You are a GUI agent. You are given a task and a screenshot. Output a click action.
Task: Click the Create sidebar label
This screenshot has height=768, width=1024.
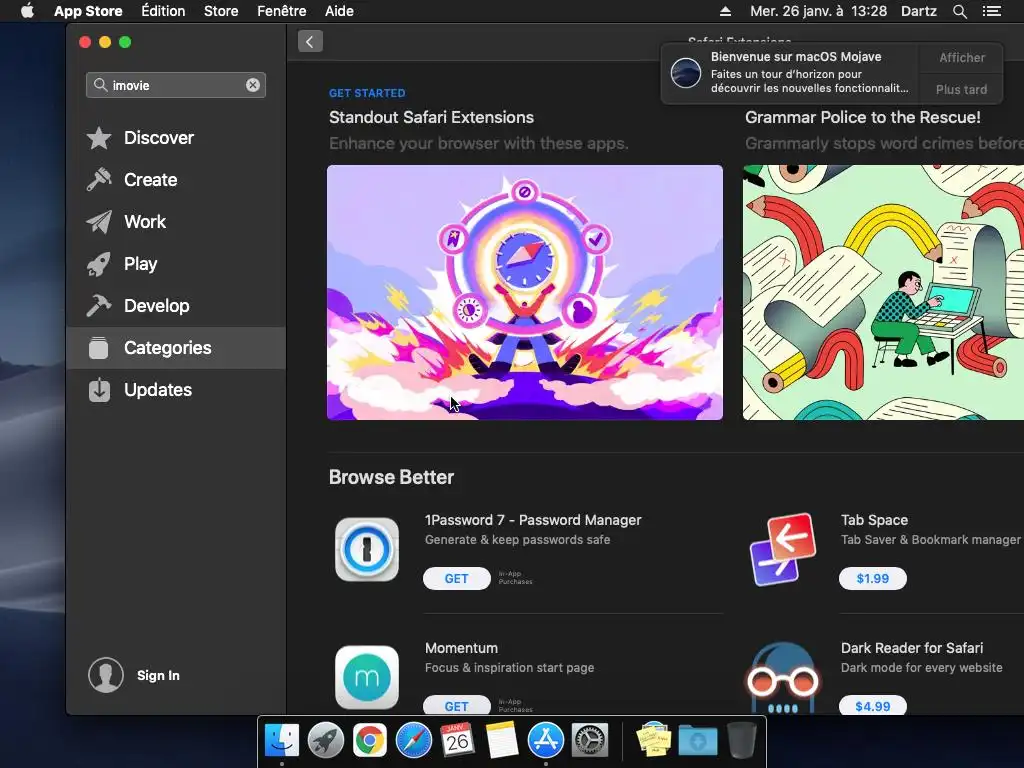(150, 180)
